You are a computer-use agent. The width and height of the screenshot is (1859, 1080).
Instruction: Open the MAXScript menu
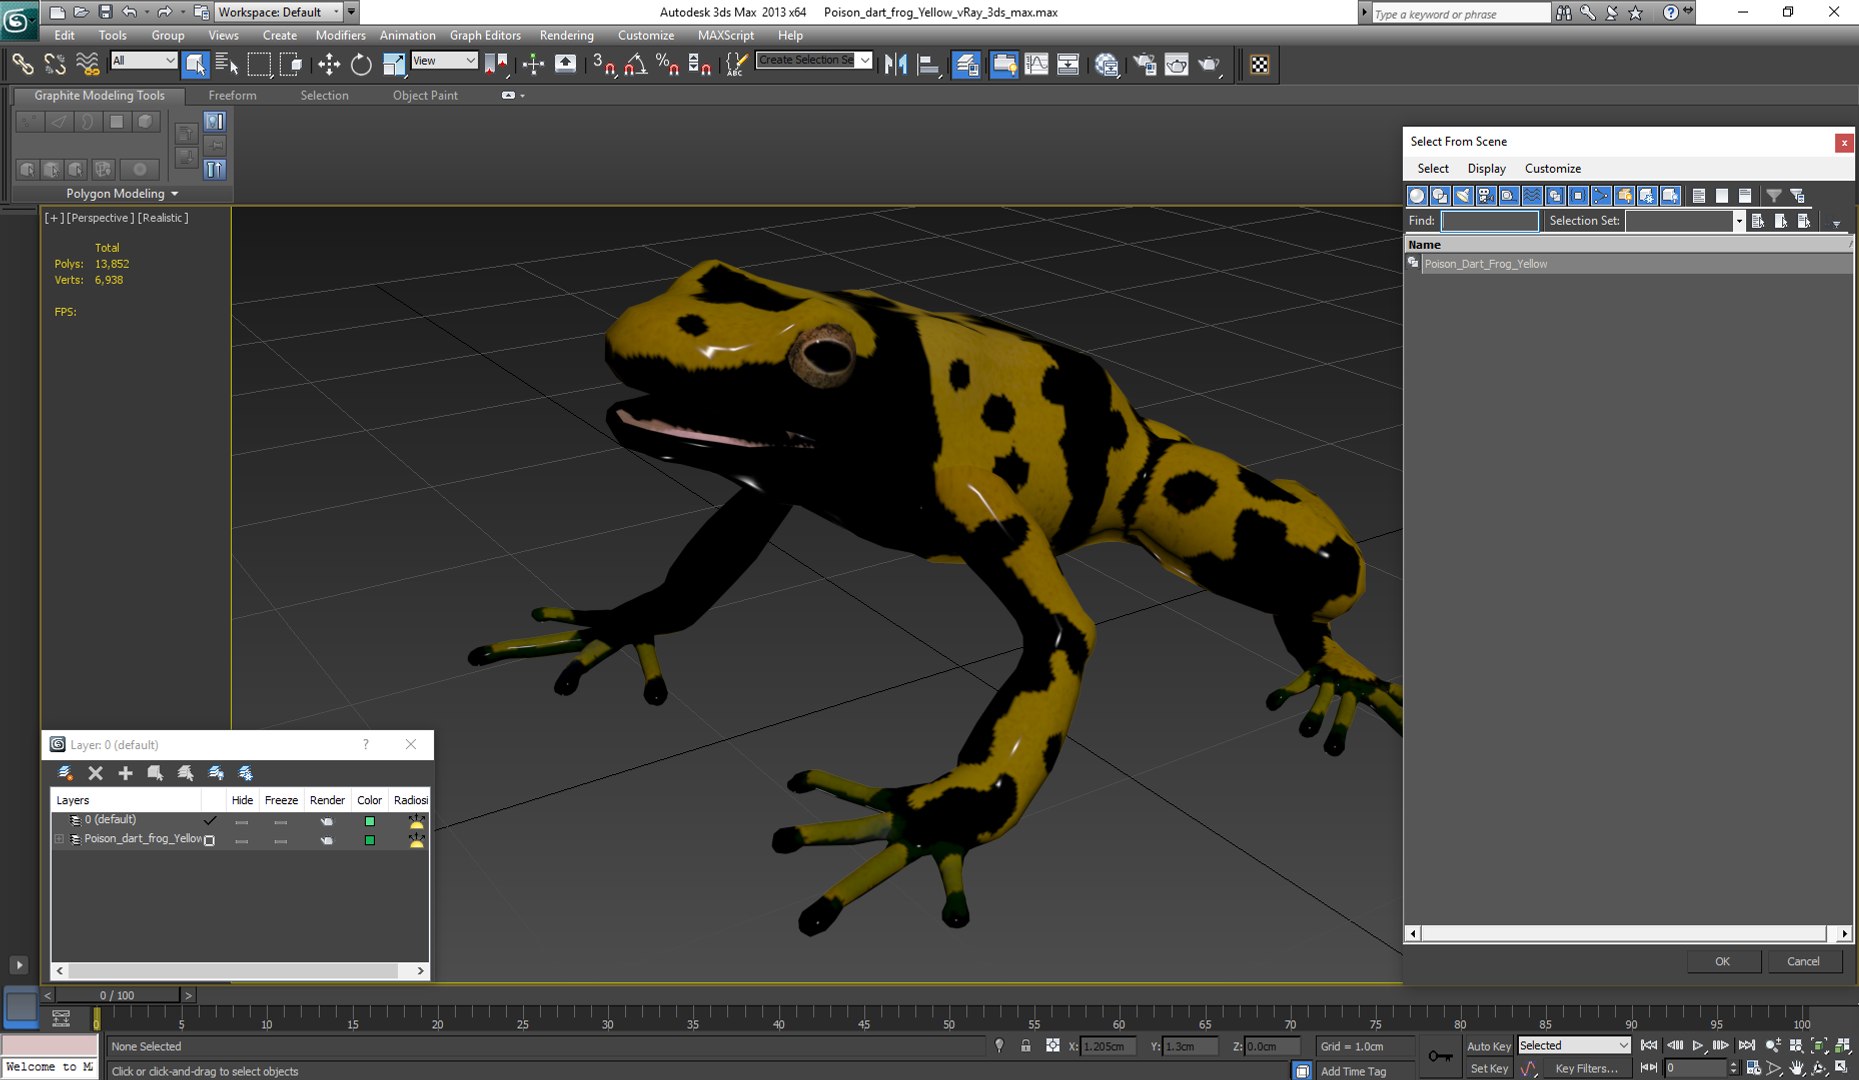point(725,35)
